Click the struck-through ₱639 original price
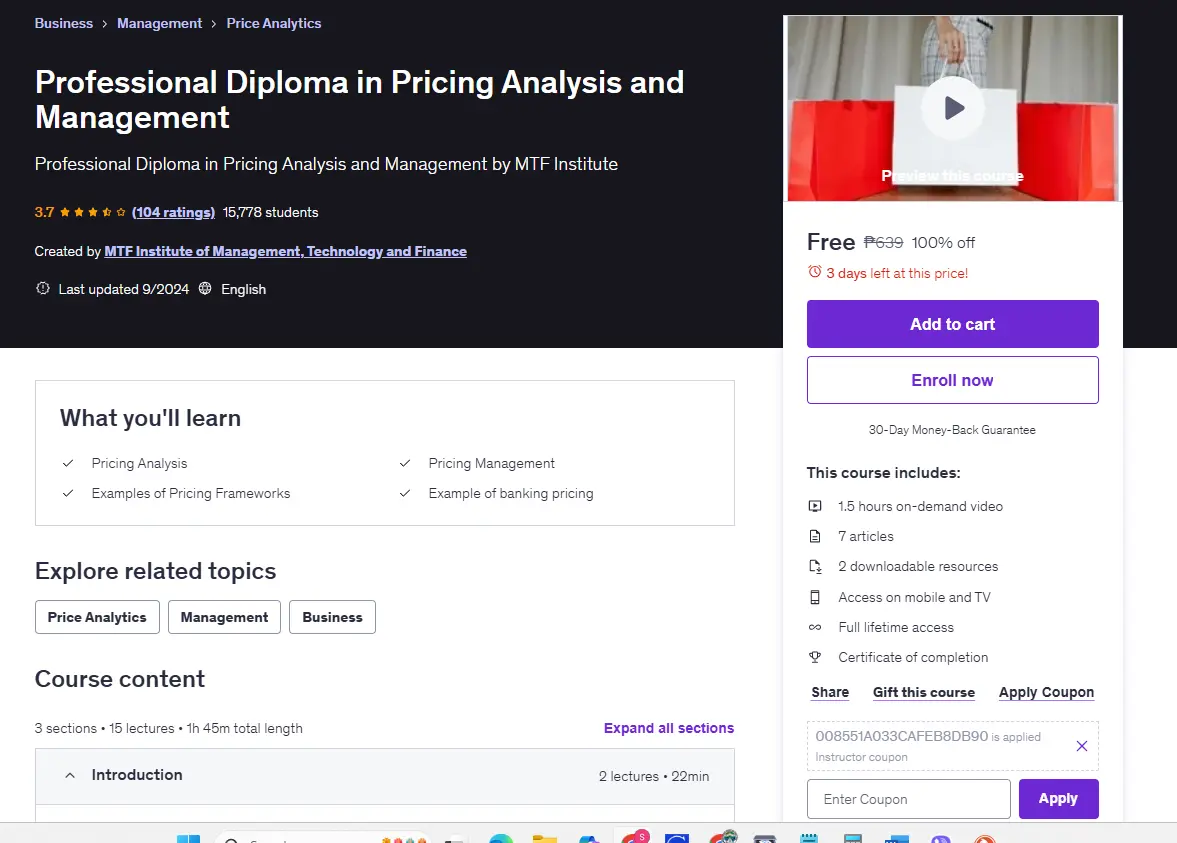This screenshot has height=843, width=1177. 884,242
